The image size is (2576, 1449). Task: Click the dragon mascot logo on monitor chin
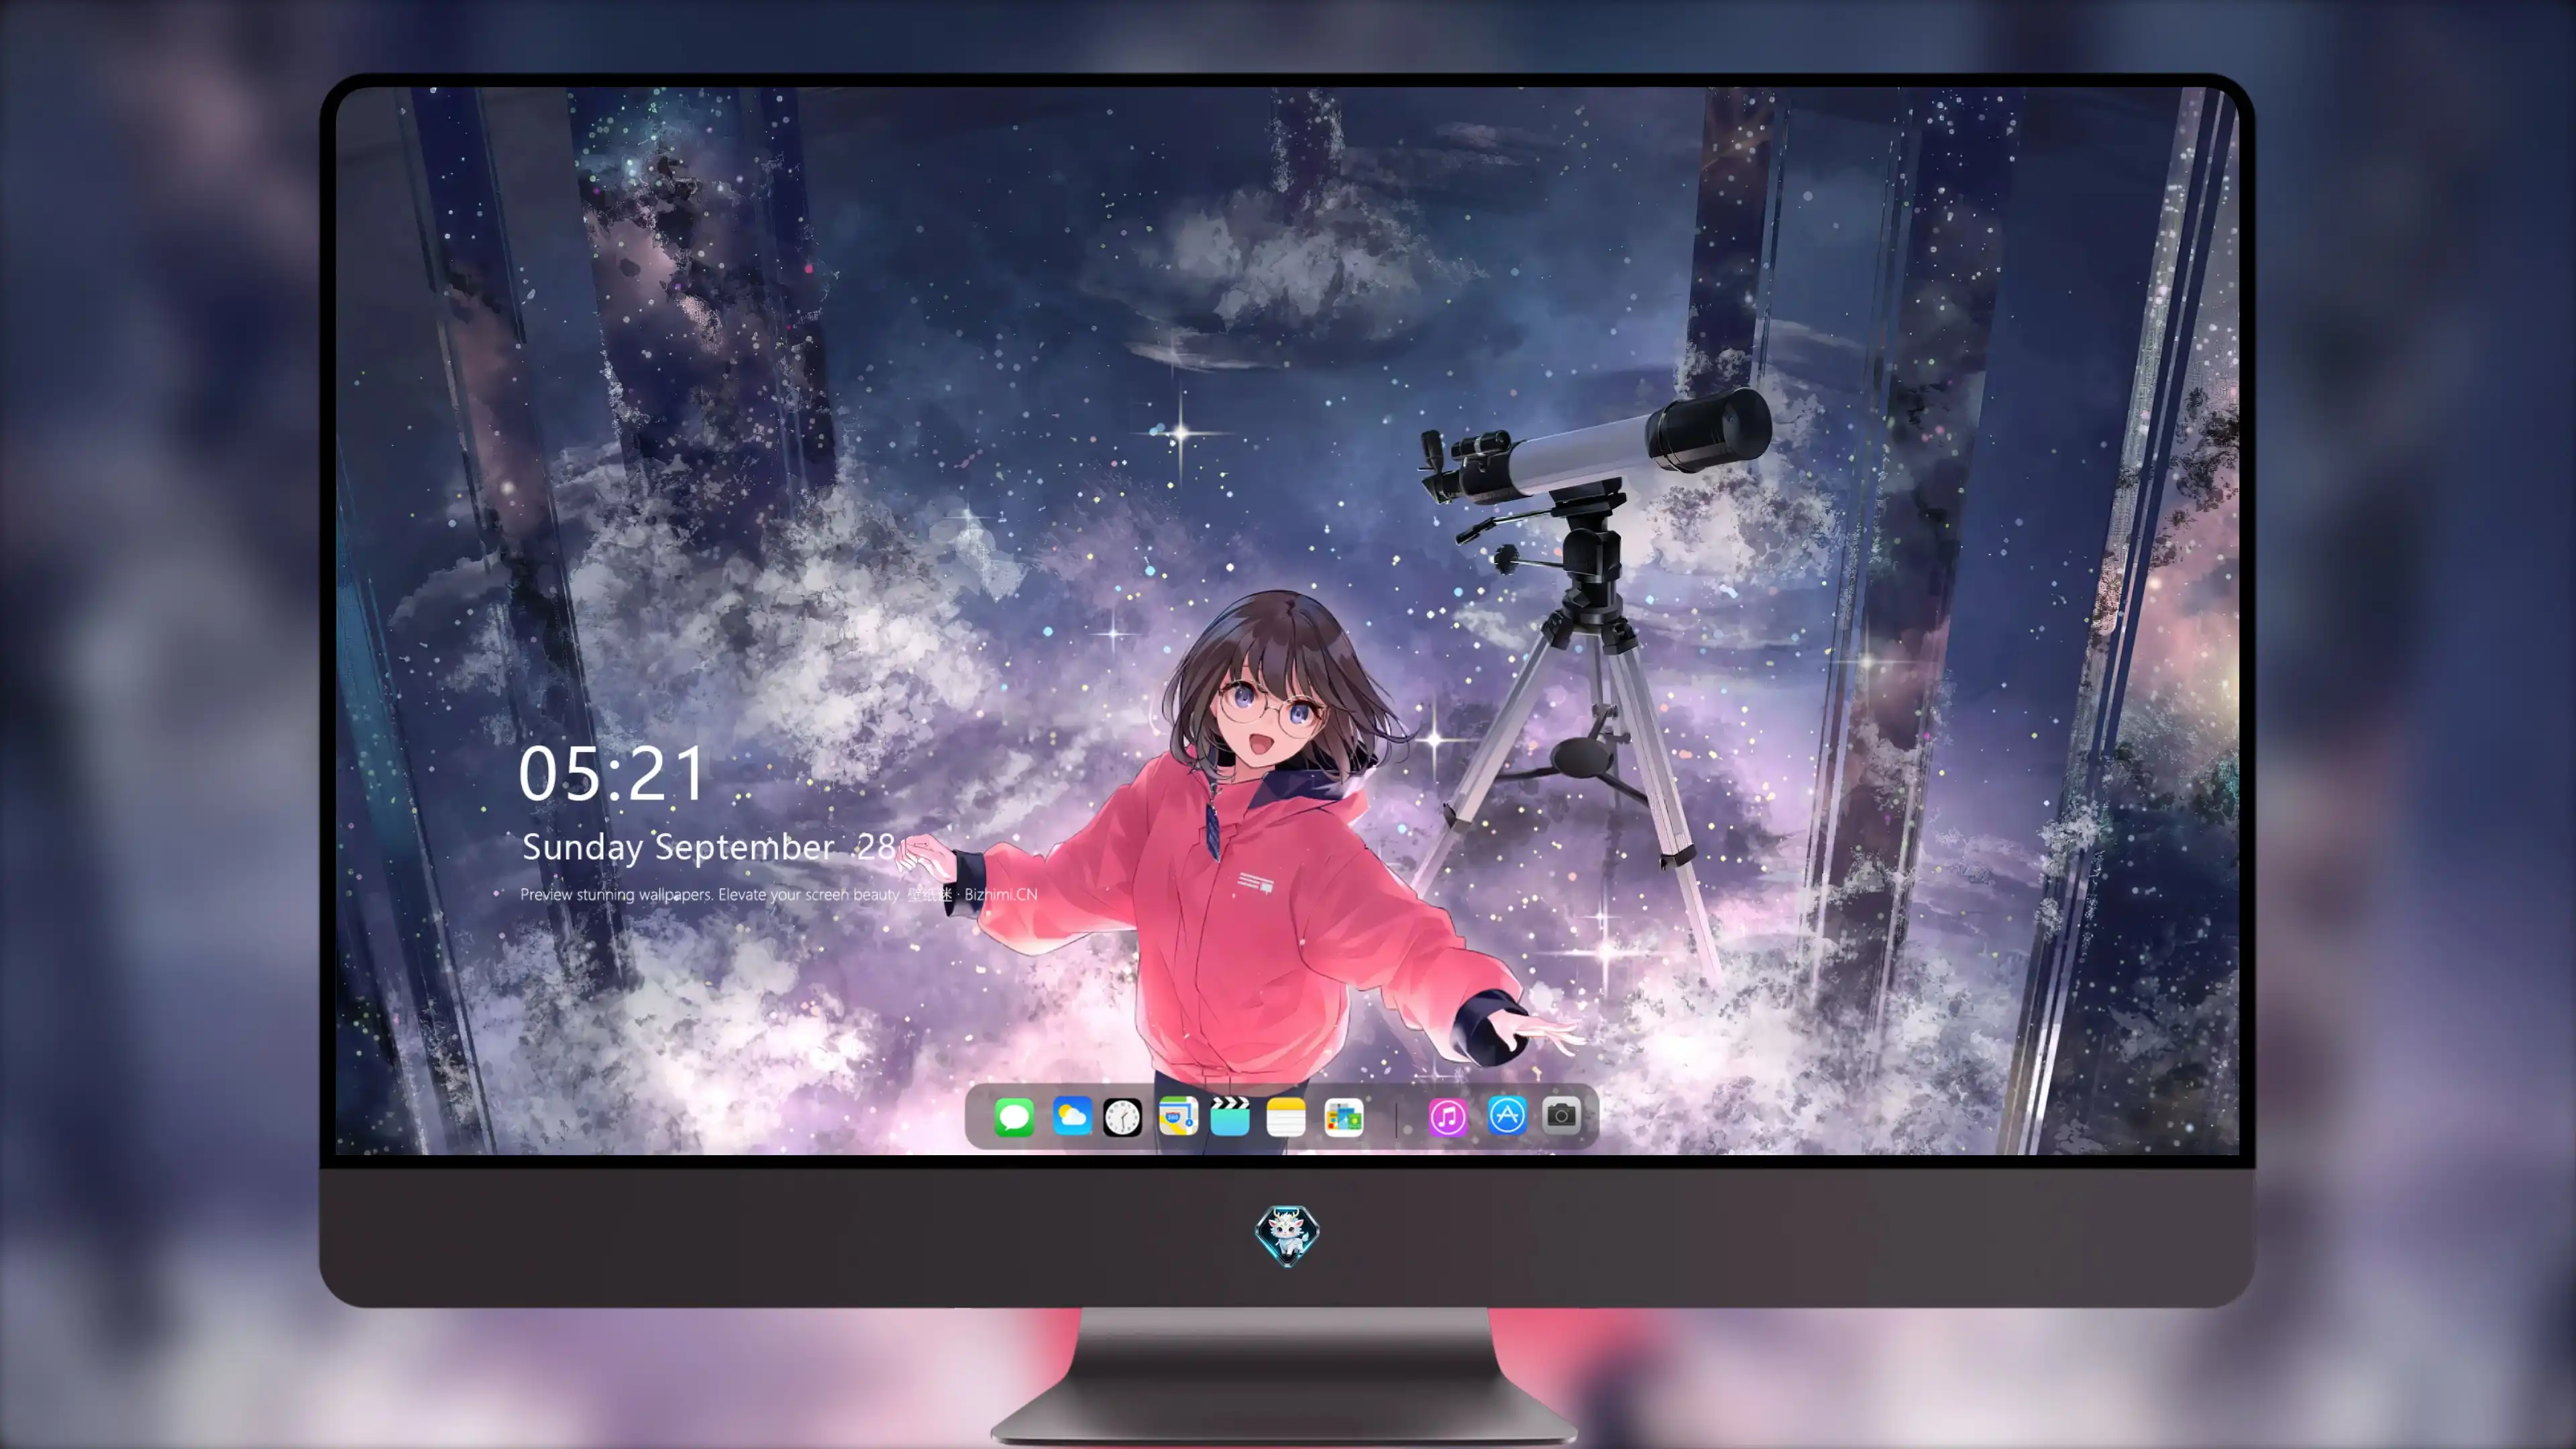[1287, 1235]
